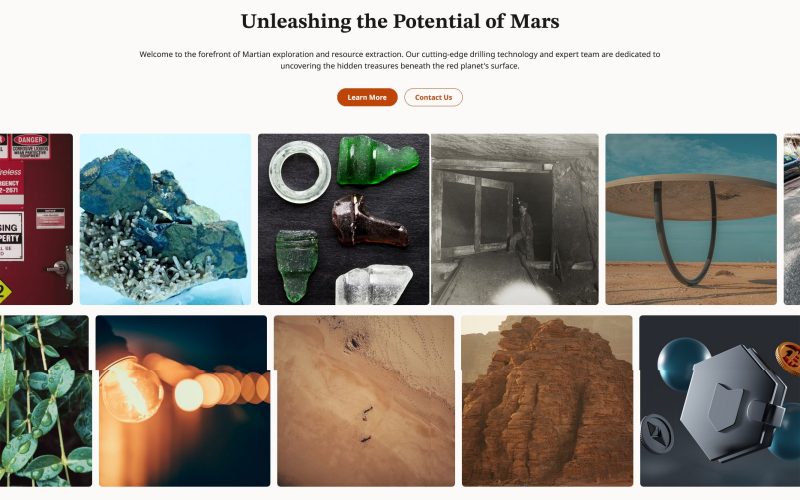The height and width of the screenshot is (500, 800).
Task: Select the blue mineral crystal photo
Action: pyautogui.click(x=165, y=219)
